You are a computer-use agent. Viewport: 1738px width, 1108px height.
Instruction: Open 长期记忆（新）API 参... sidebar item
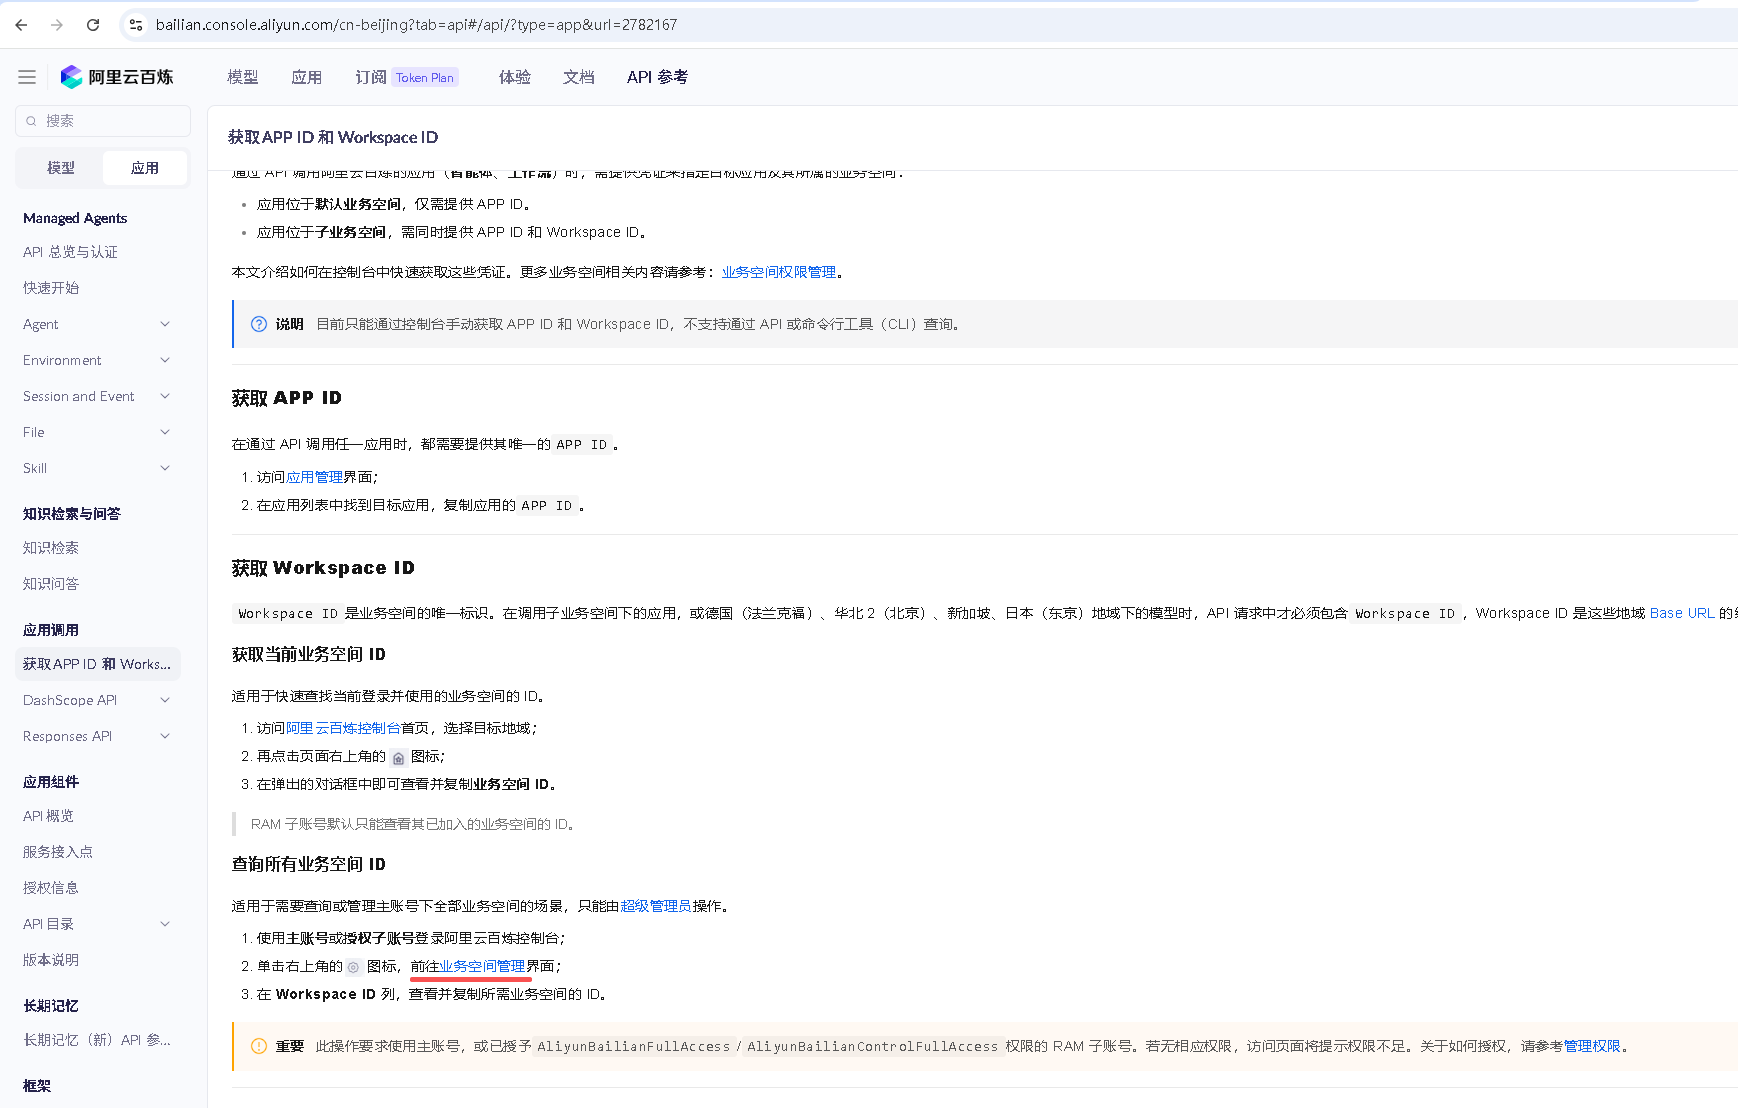click(97, 1040)
